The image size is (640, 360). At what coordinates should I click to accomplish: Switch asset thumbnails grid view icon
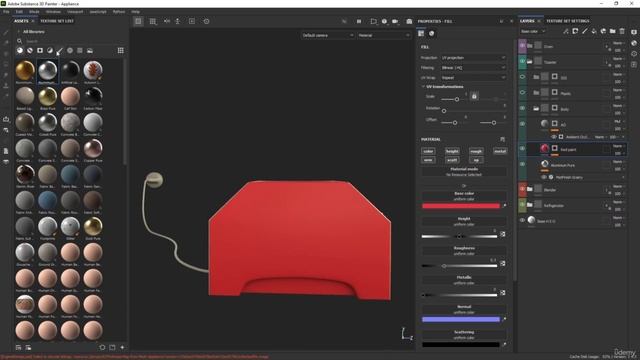tap(120, 51)
